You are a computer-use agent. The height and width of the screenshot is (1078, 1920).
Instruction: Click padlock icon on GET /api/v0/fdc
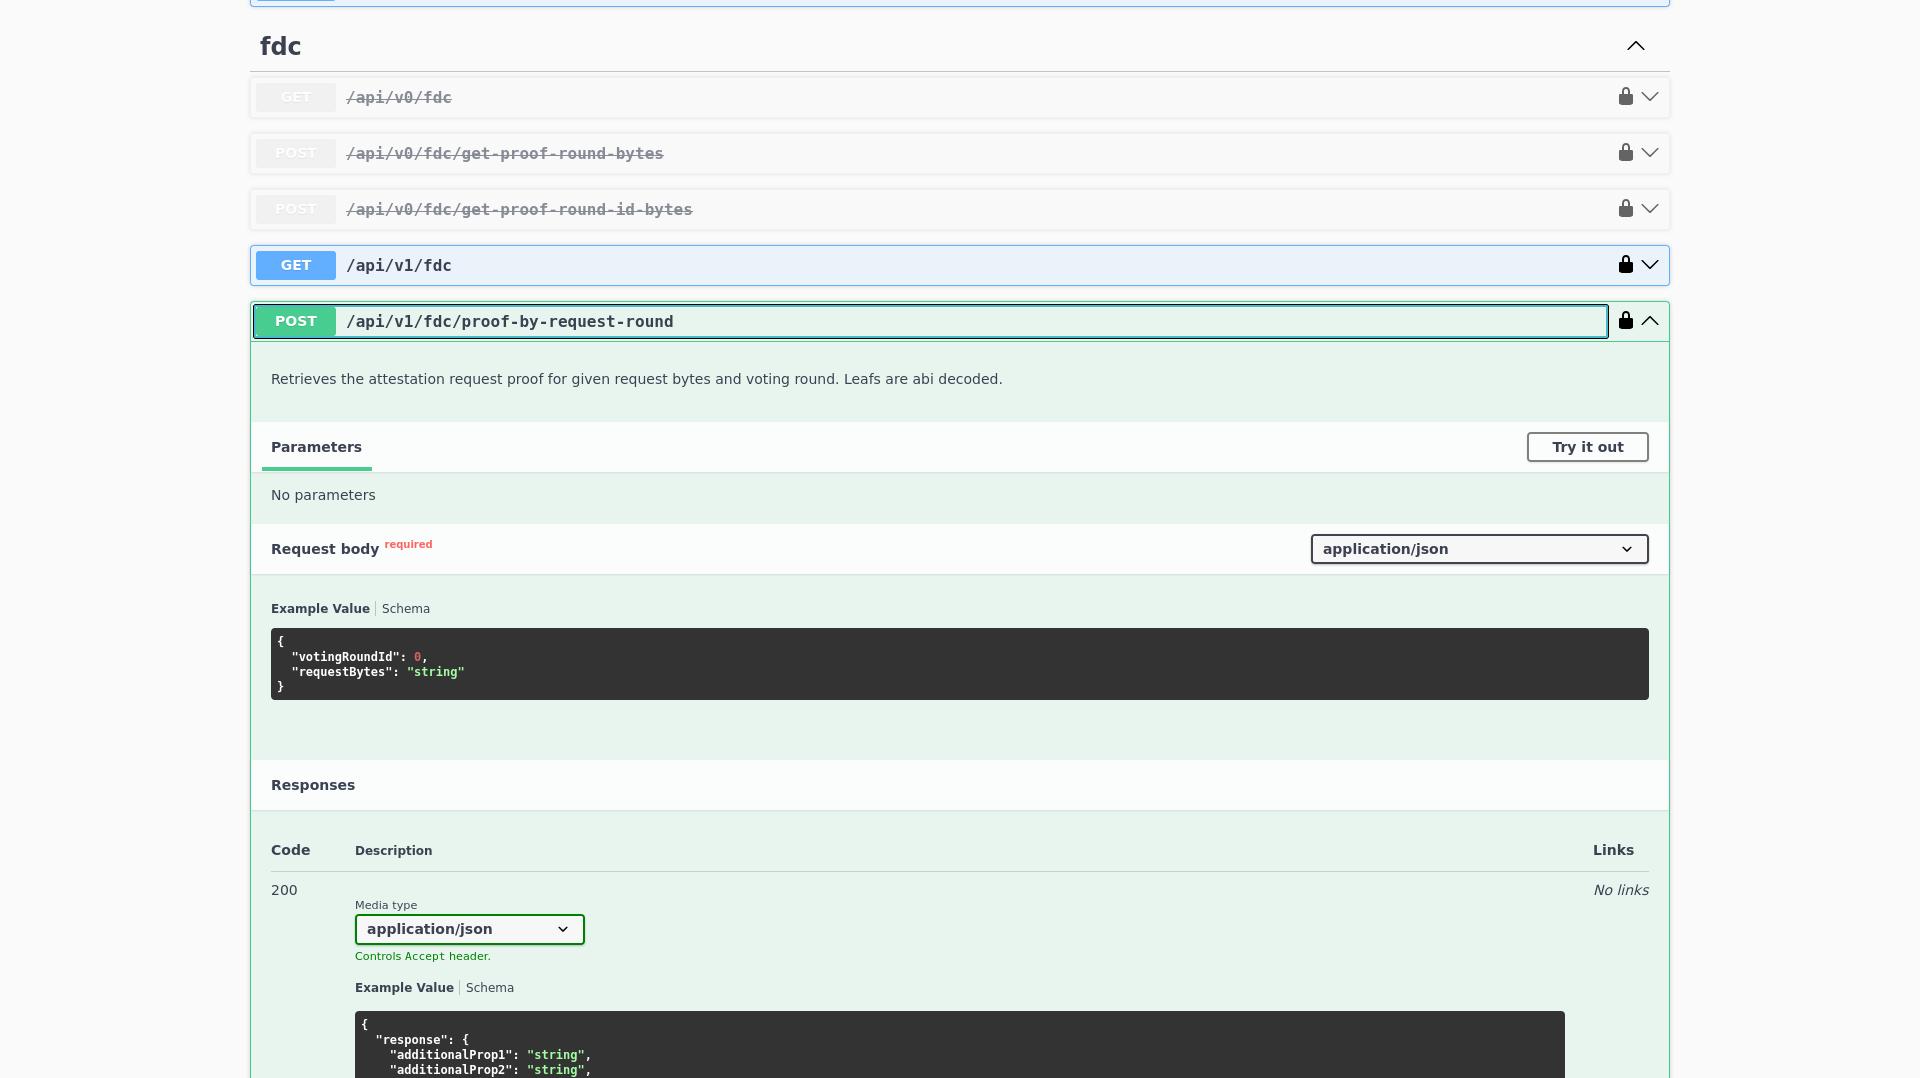1625,97
